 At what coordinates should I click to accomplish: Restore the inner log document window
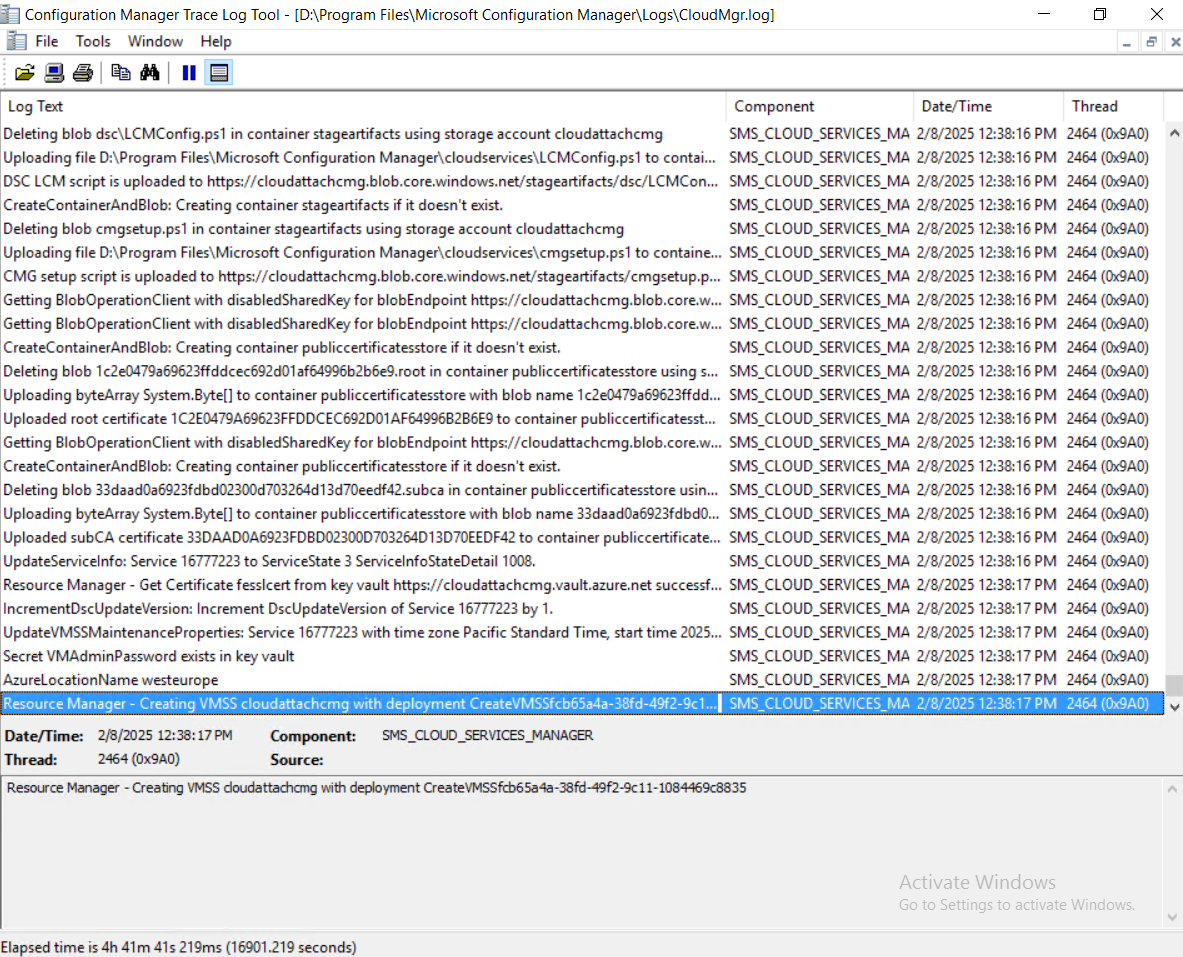click(x=1151, y=43)
